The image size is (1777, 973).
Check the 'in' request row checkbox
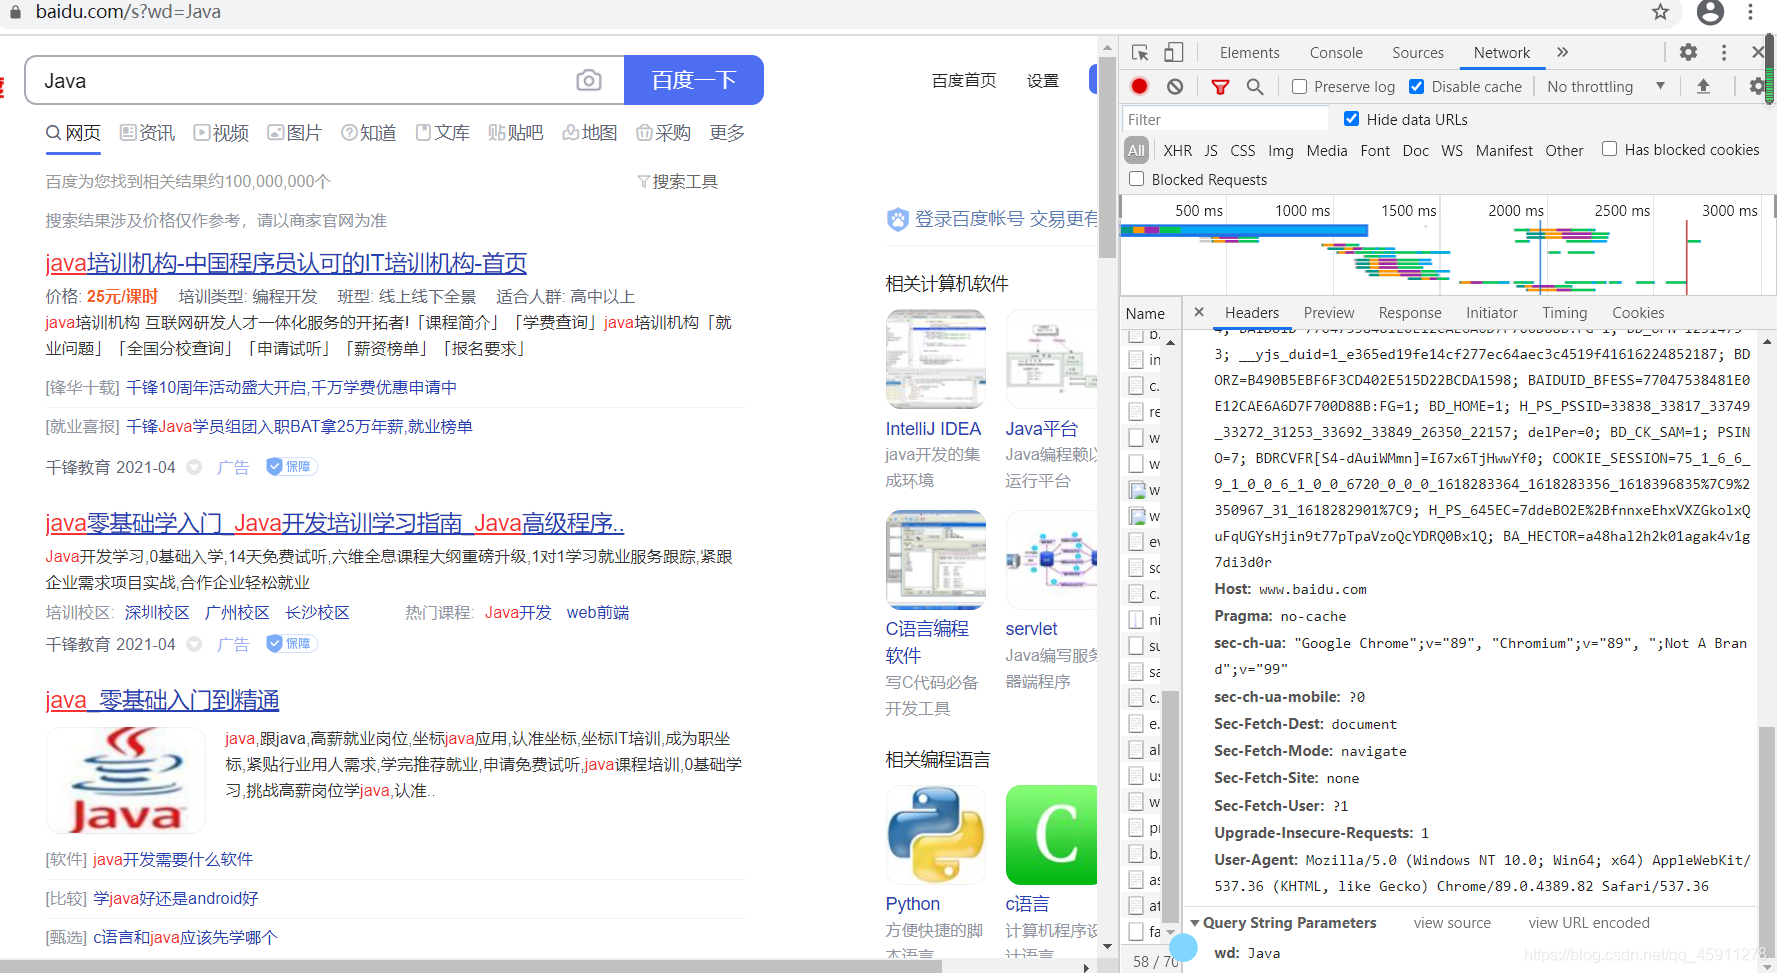tap(1136, 359)
